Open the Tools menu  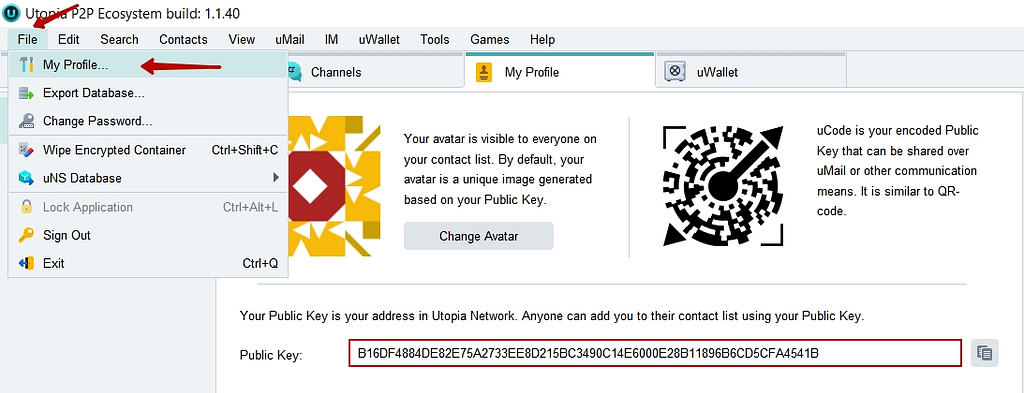click(435, 39)
